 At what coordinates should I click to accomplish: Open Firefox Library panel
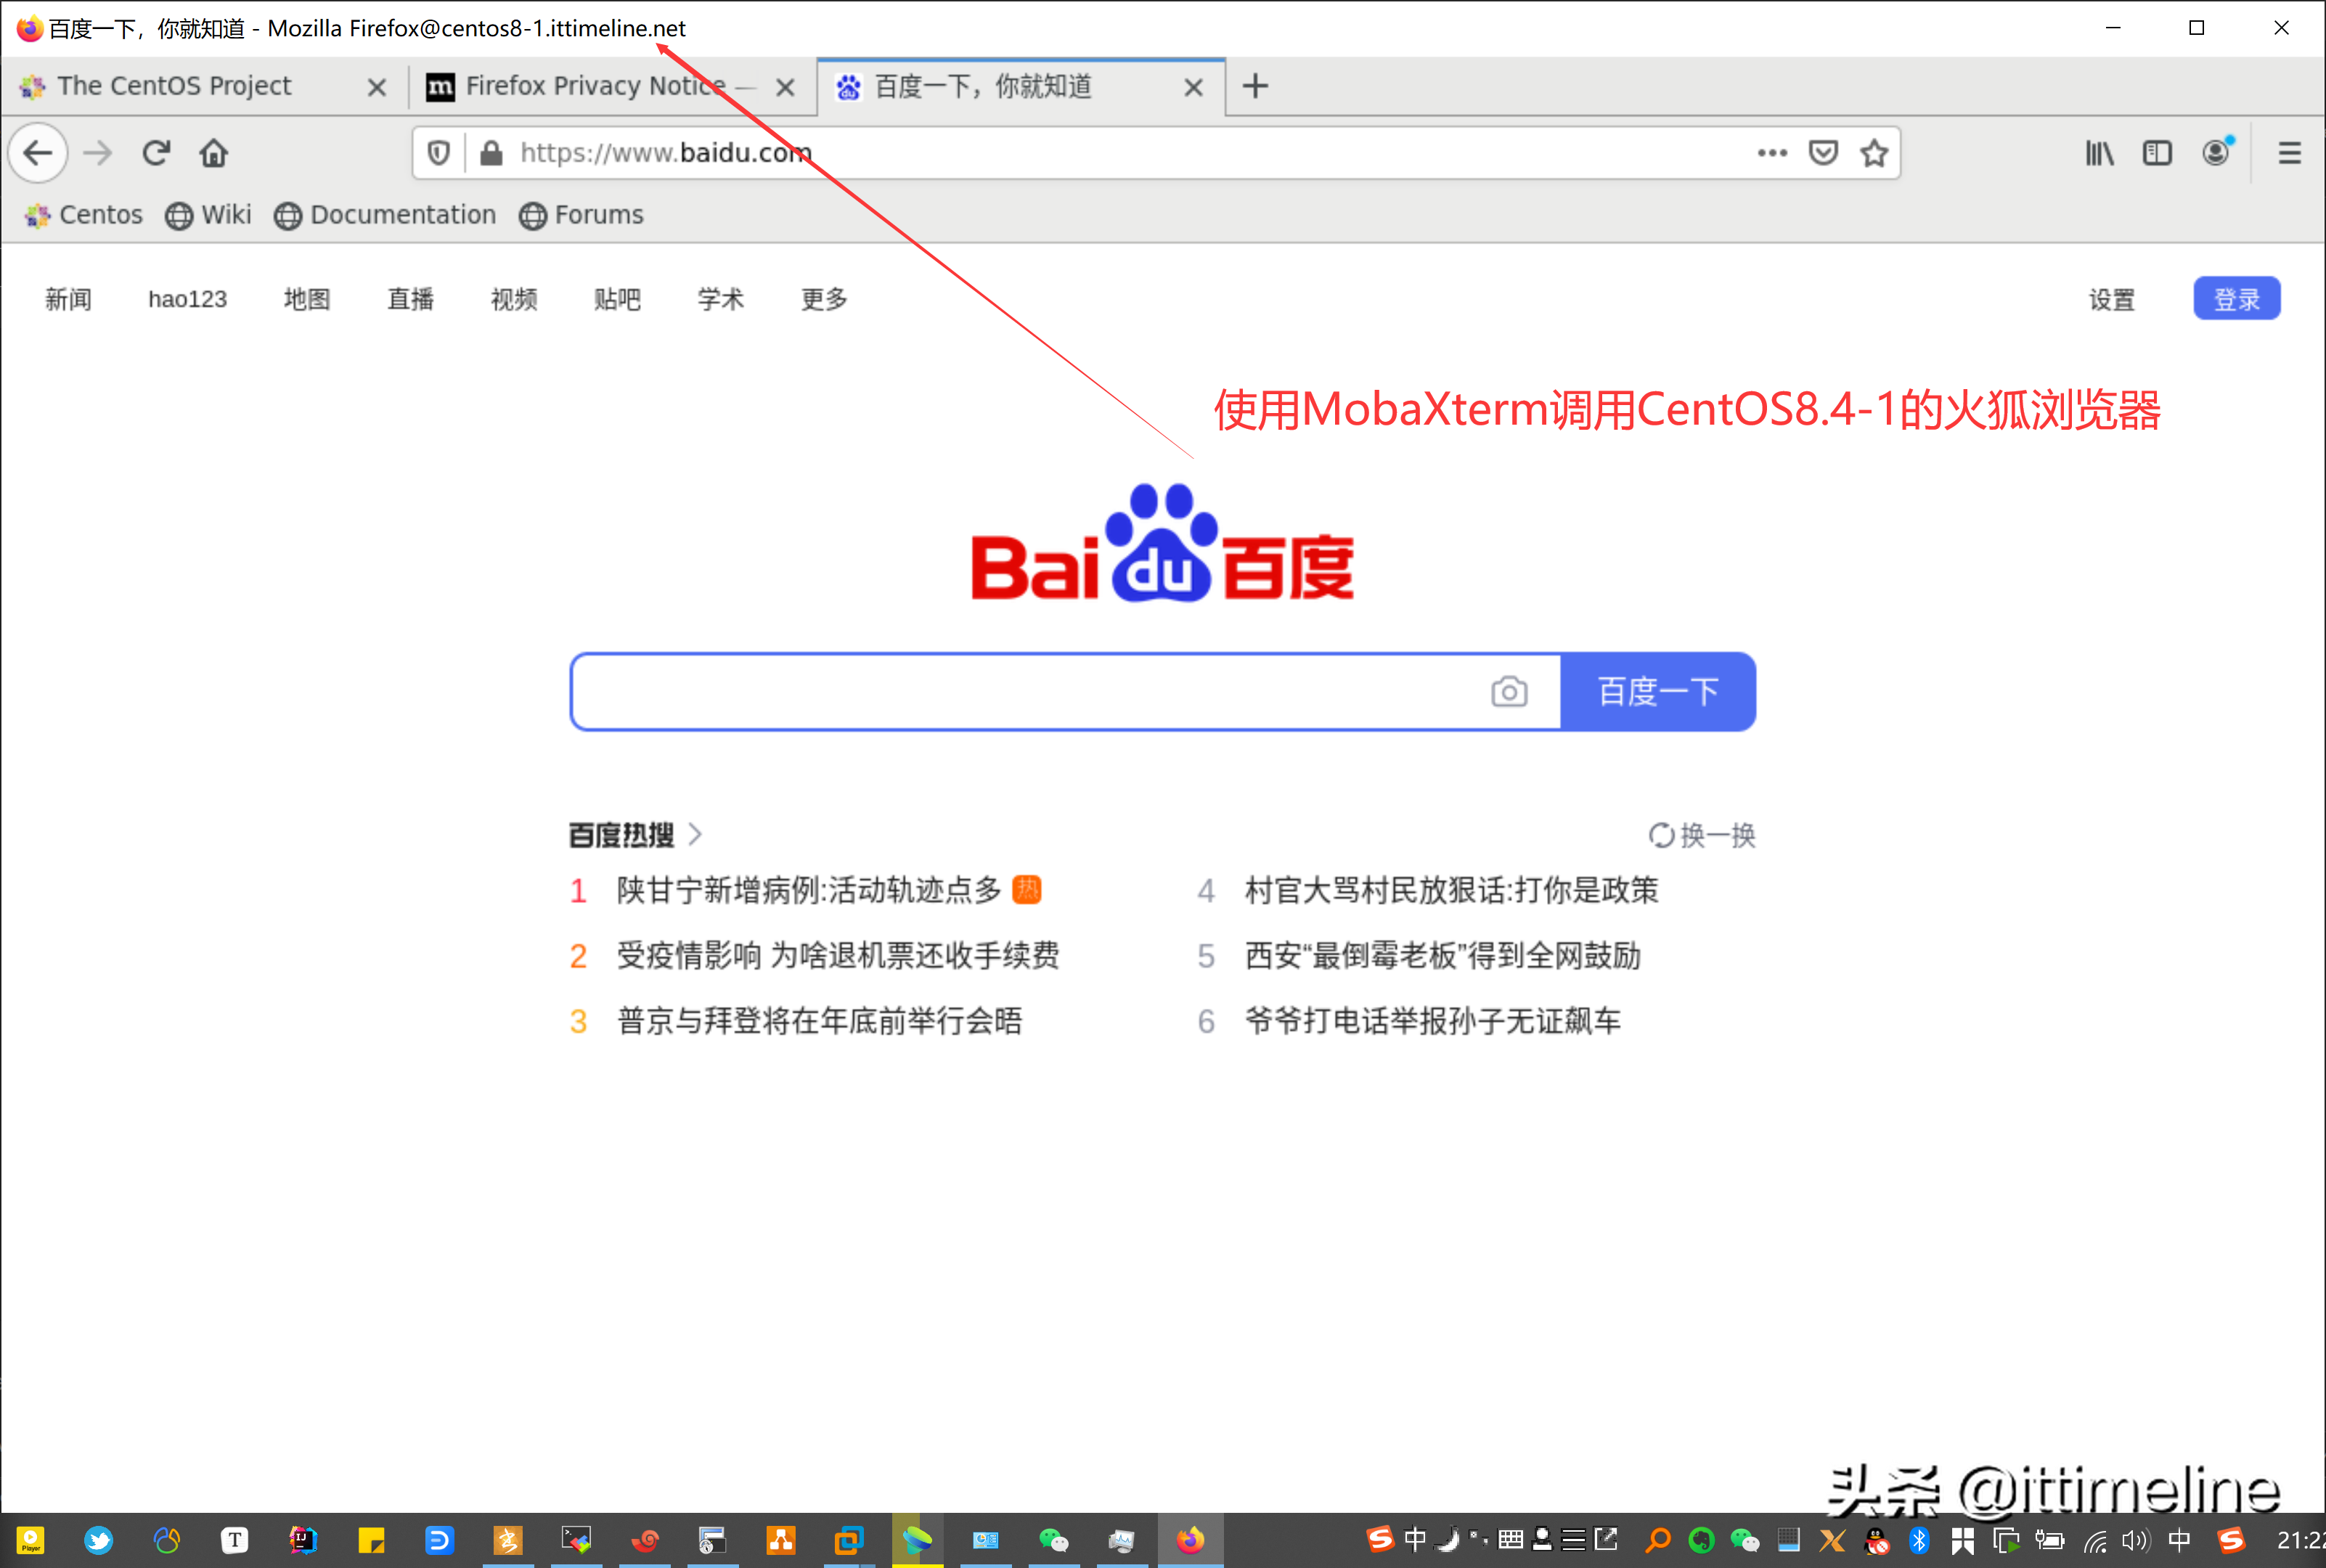coord(2099,153)
